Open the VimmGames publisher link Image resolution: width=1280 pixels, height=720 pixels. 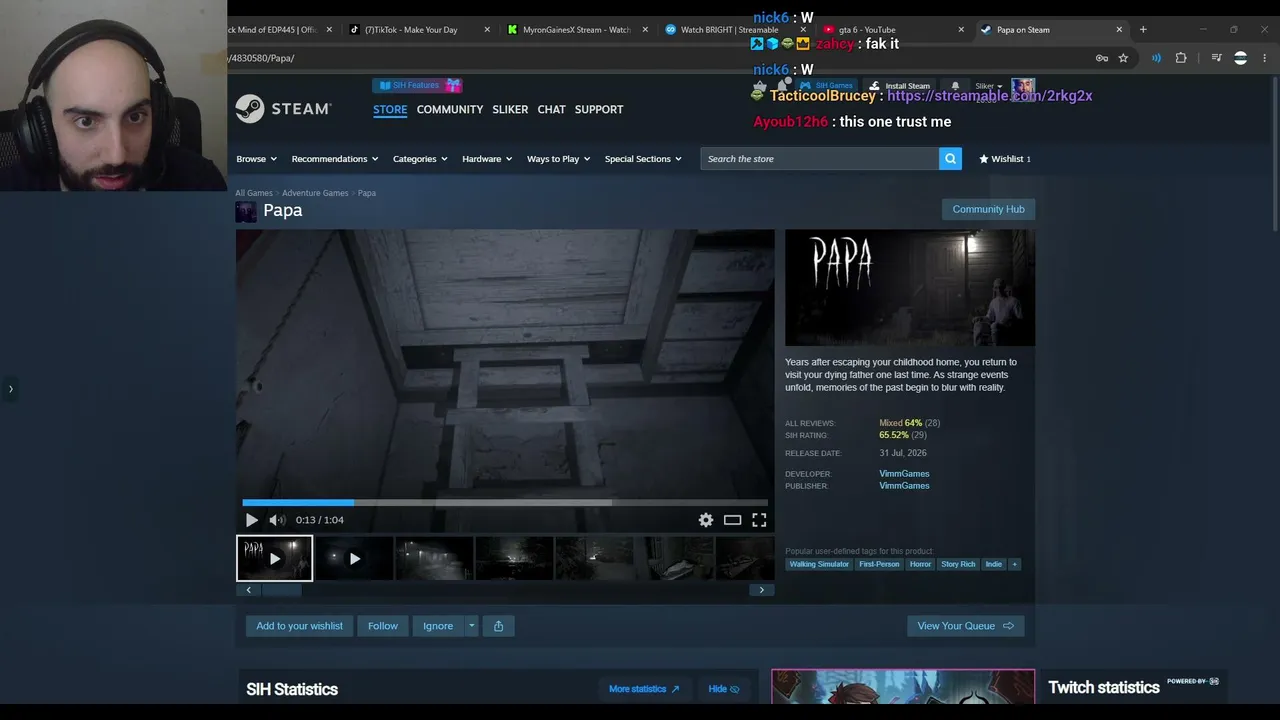pyautogui.click(x=904, y=486)
